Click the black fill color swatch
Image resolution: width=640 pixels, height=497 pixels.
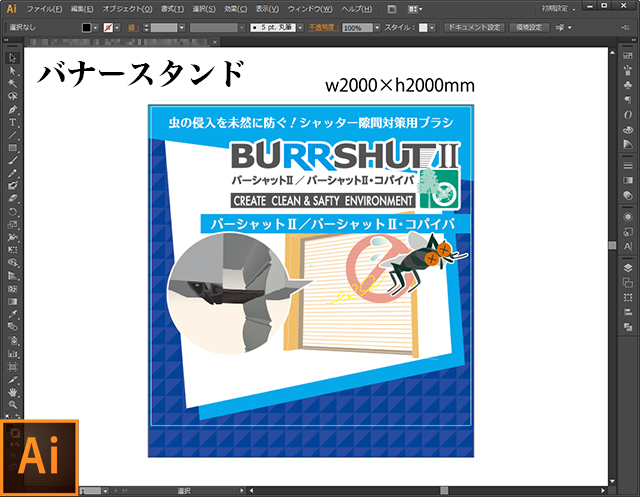(87, 28)
